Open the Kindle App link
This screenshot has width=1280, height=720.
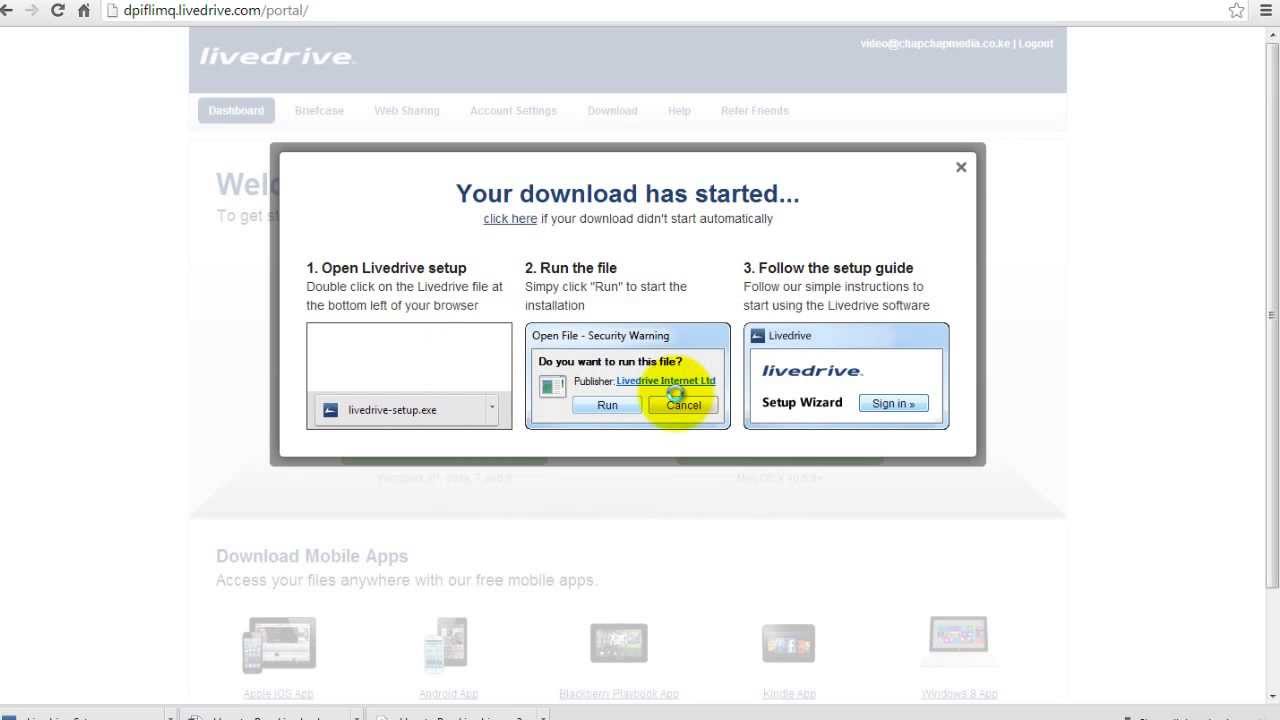pyautogui.click(x=789, y=694)
